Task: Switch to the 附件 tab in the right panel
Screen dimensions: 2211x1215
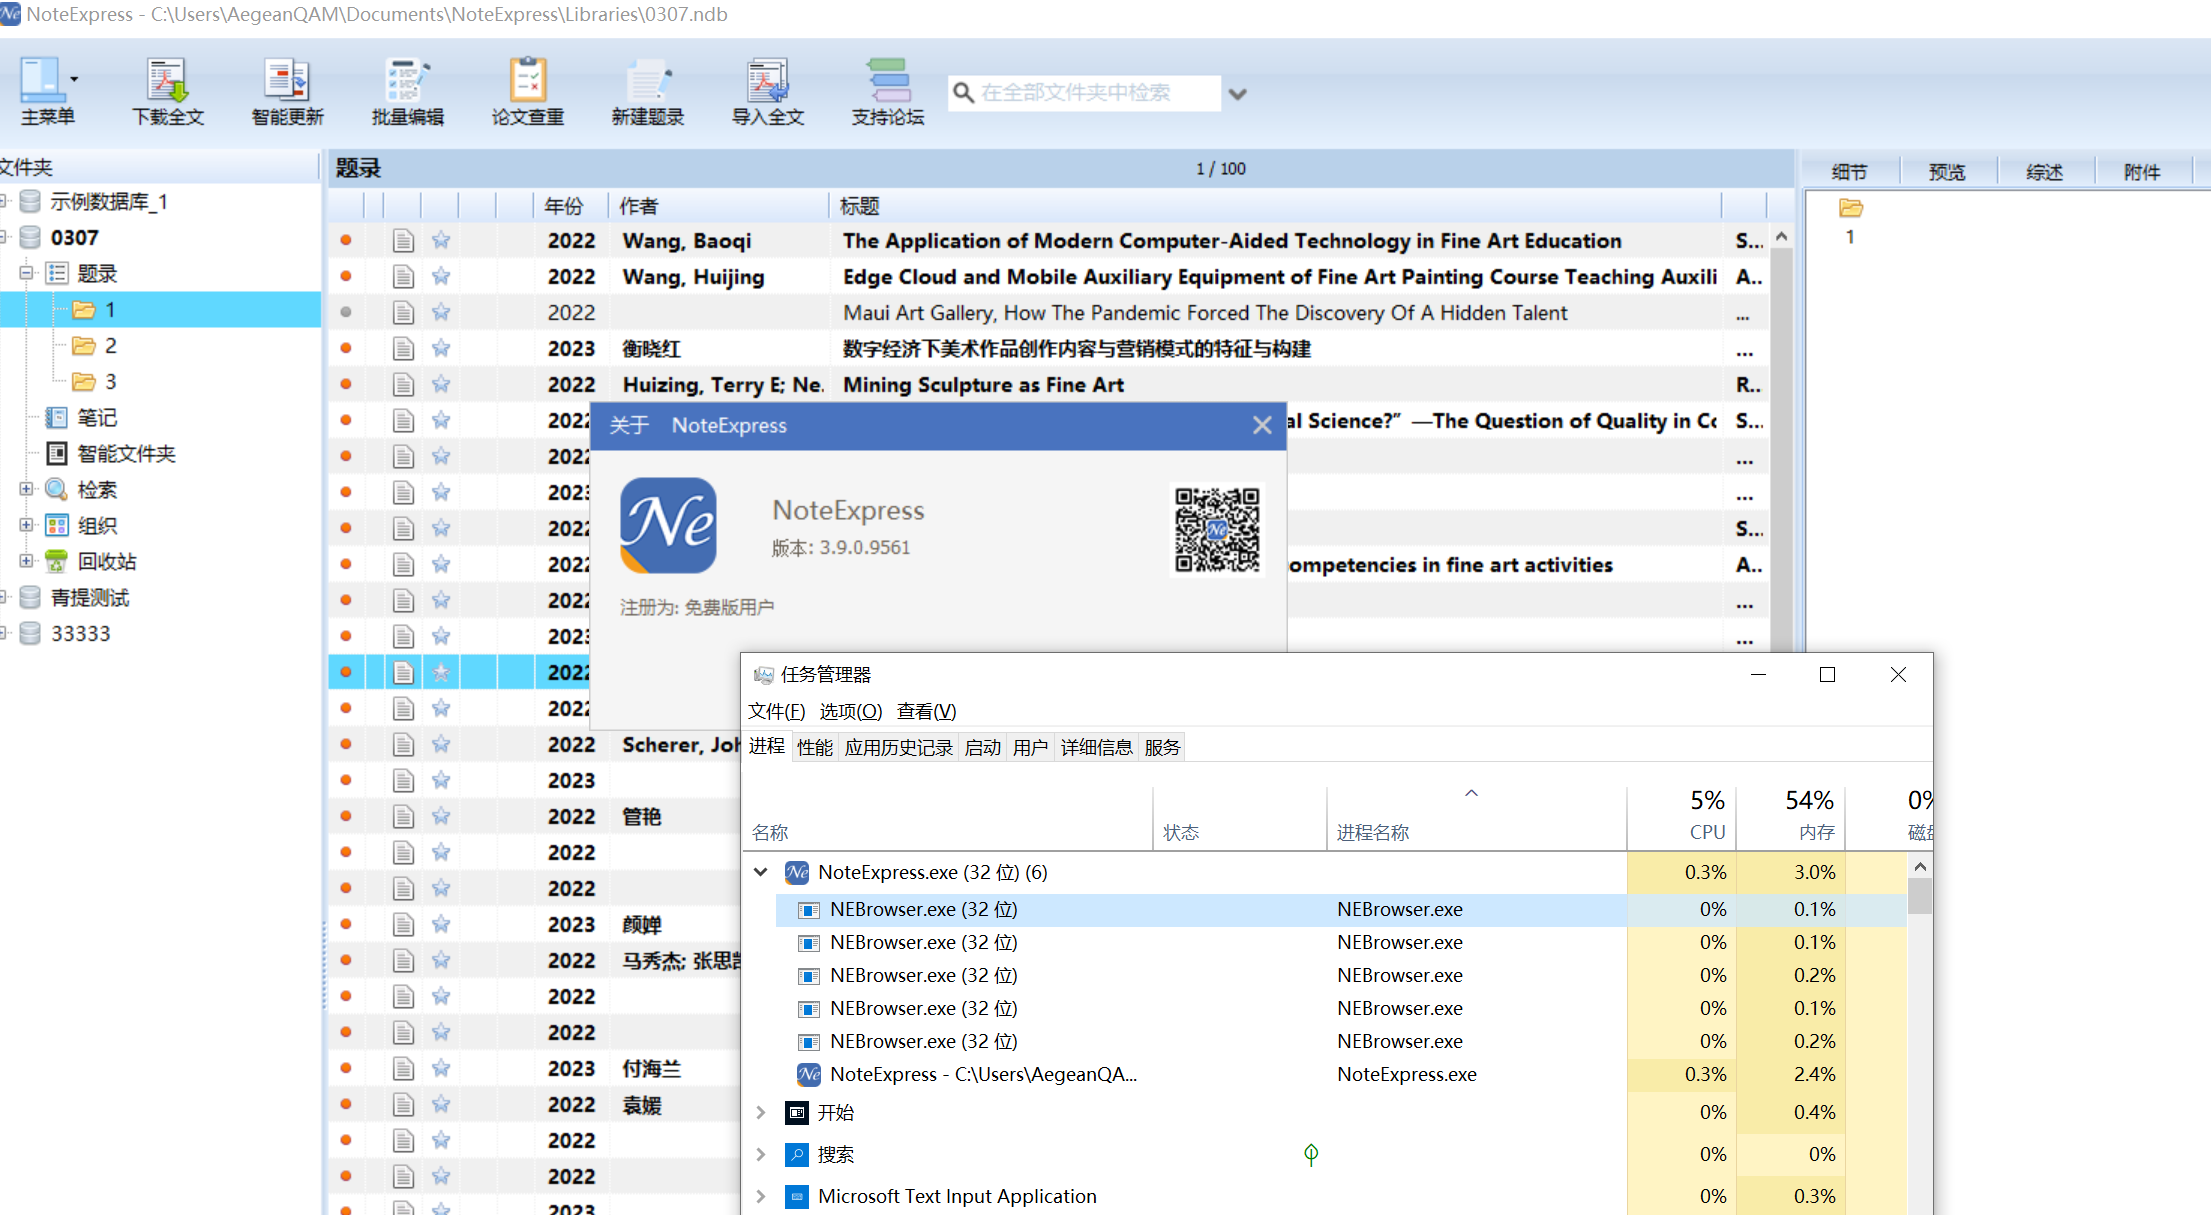Action: [2142, 172]
